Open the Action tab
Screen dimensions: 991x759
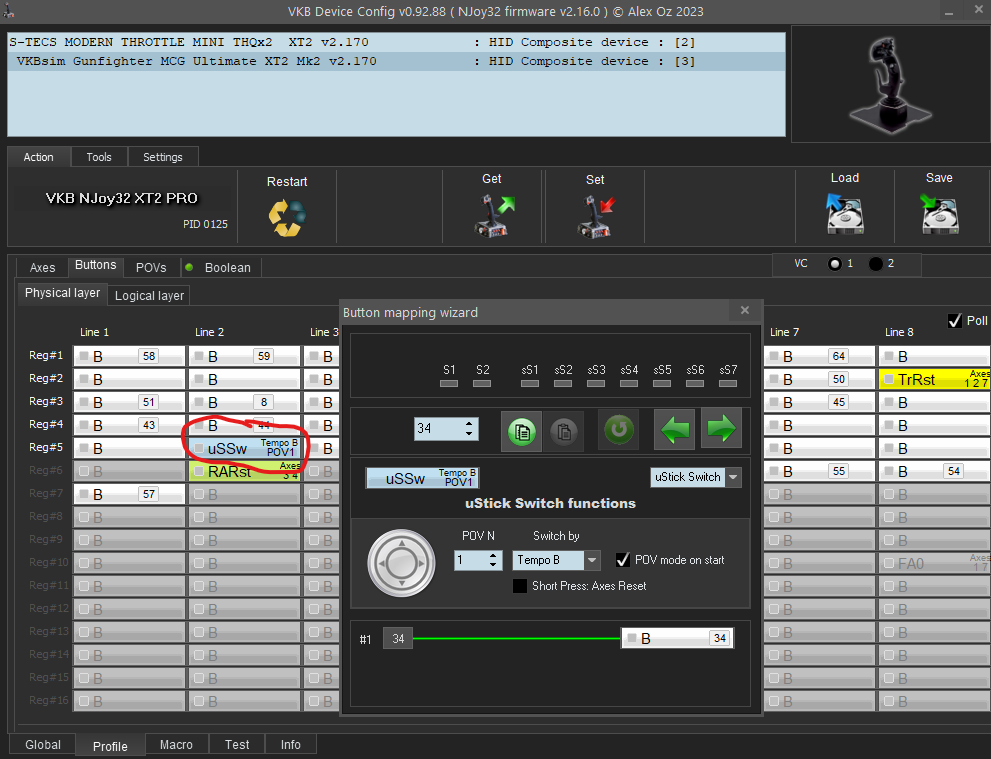(x=39, y=157)
